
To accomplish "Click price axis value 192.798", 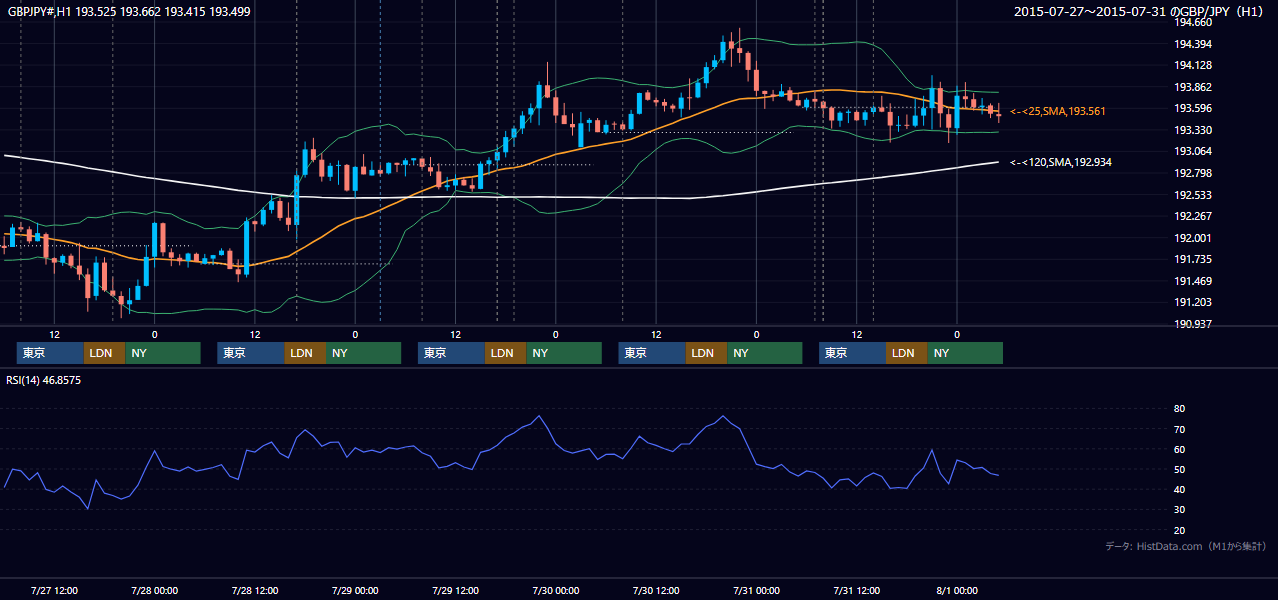I will point(1193,173).
